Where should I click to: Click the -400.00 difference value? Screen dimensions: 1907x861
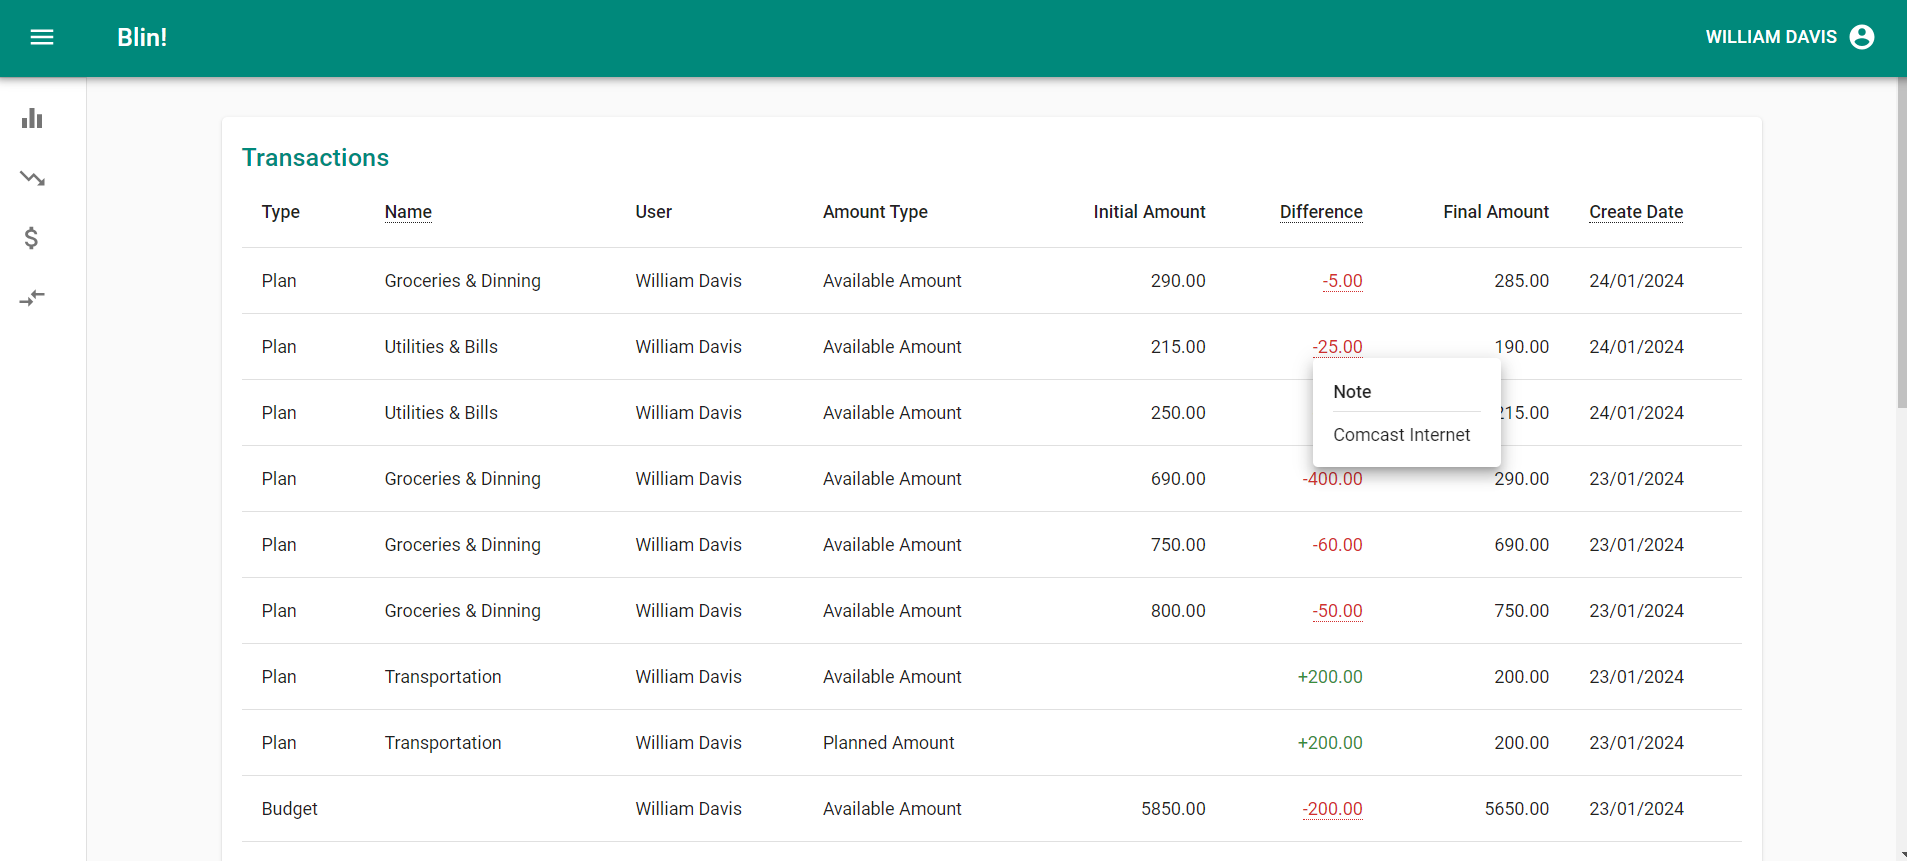[x=1332, y=479]
